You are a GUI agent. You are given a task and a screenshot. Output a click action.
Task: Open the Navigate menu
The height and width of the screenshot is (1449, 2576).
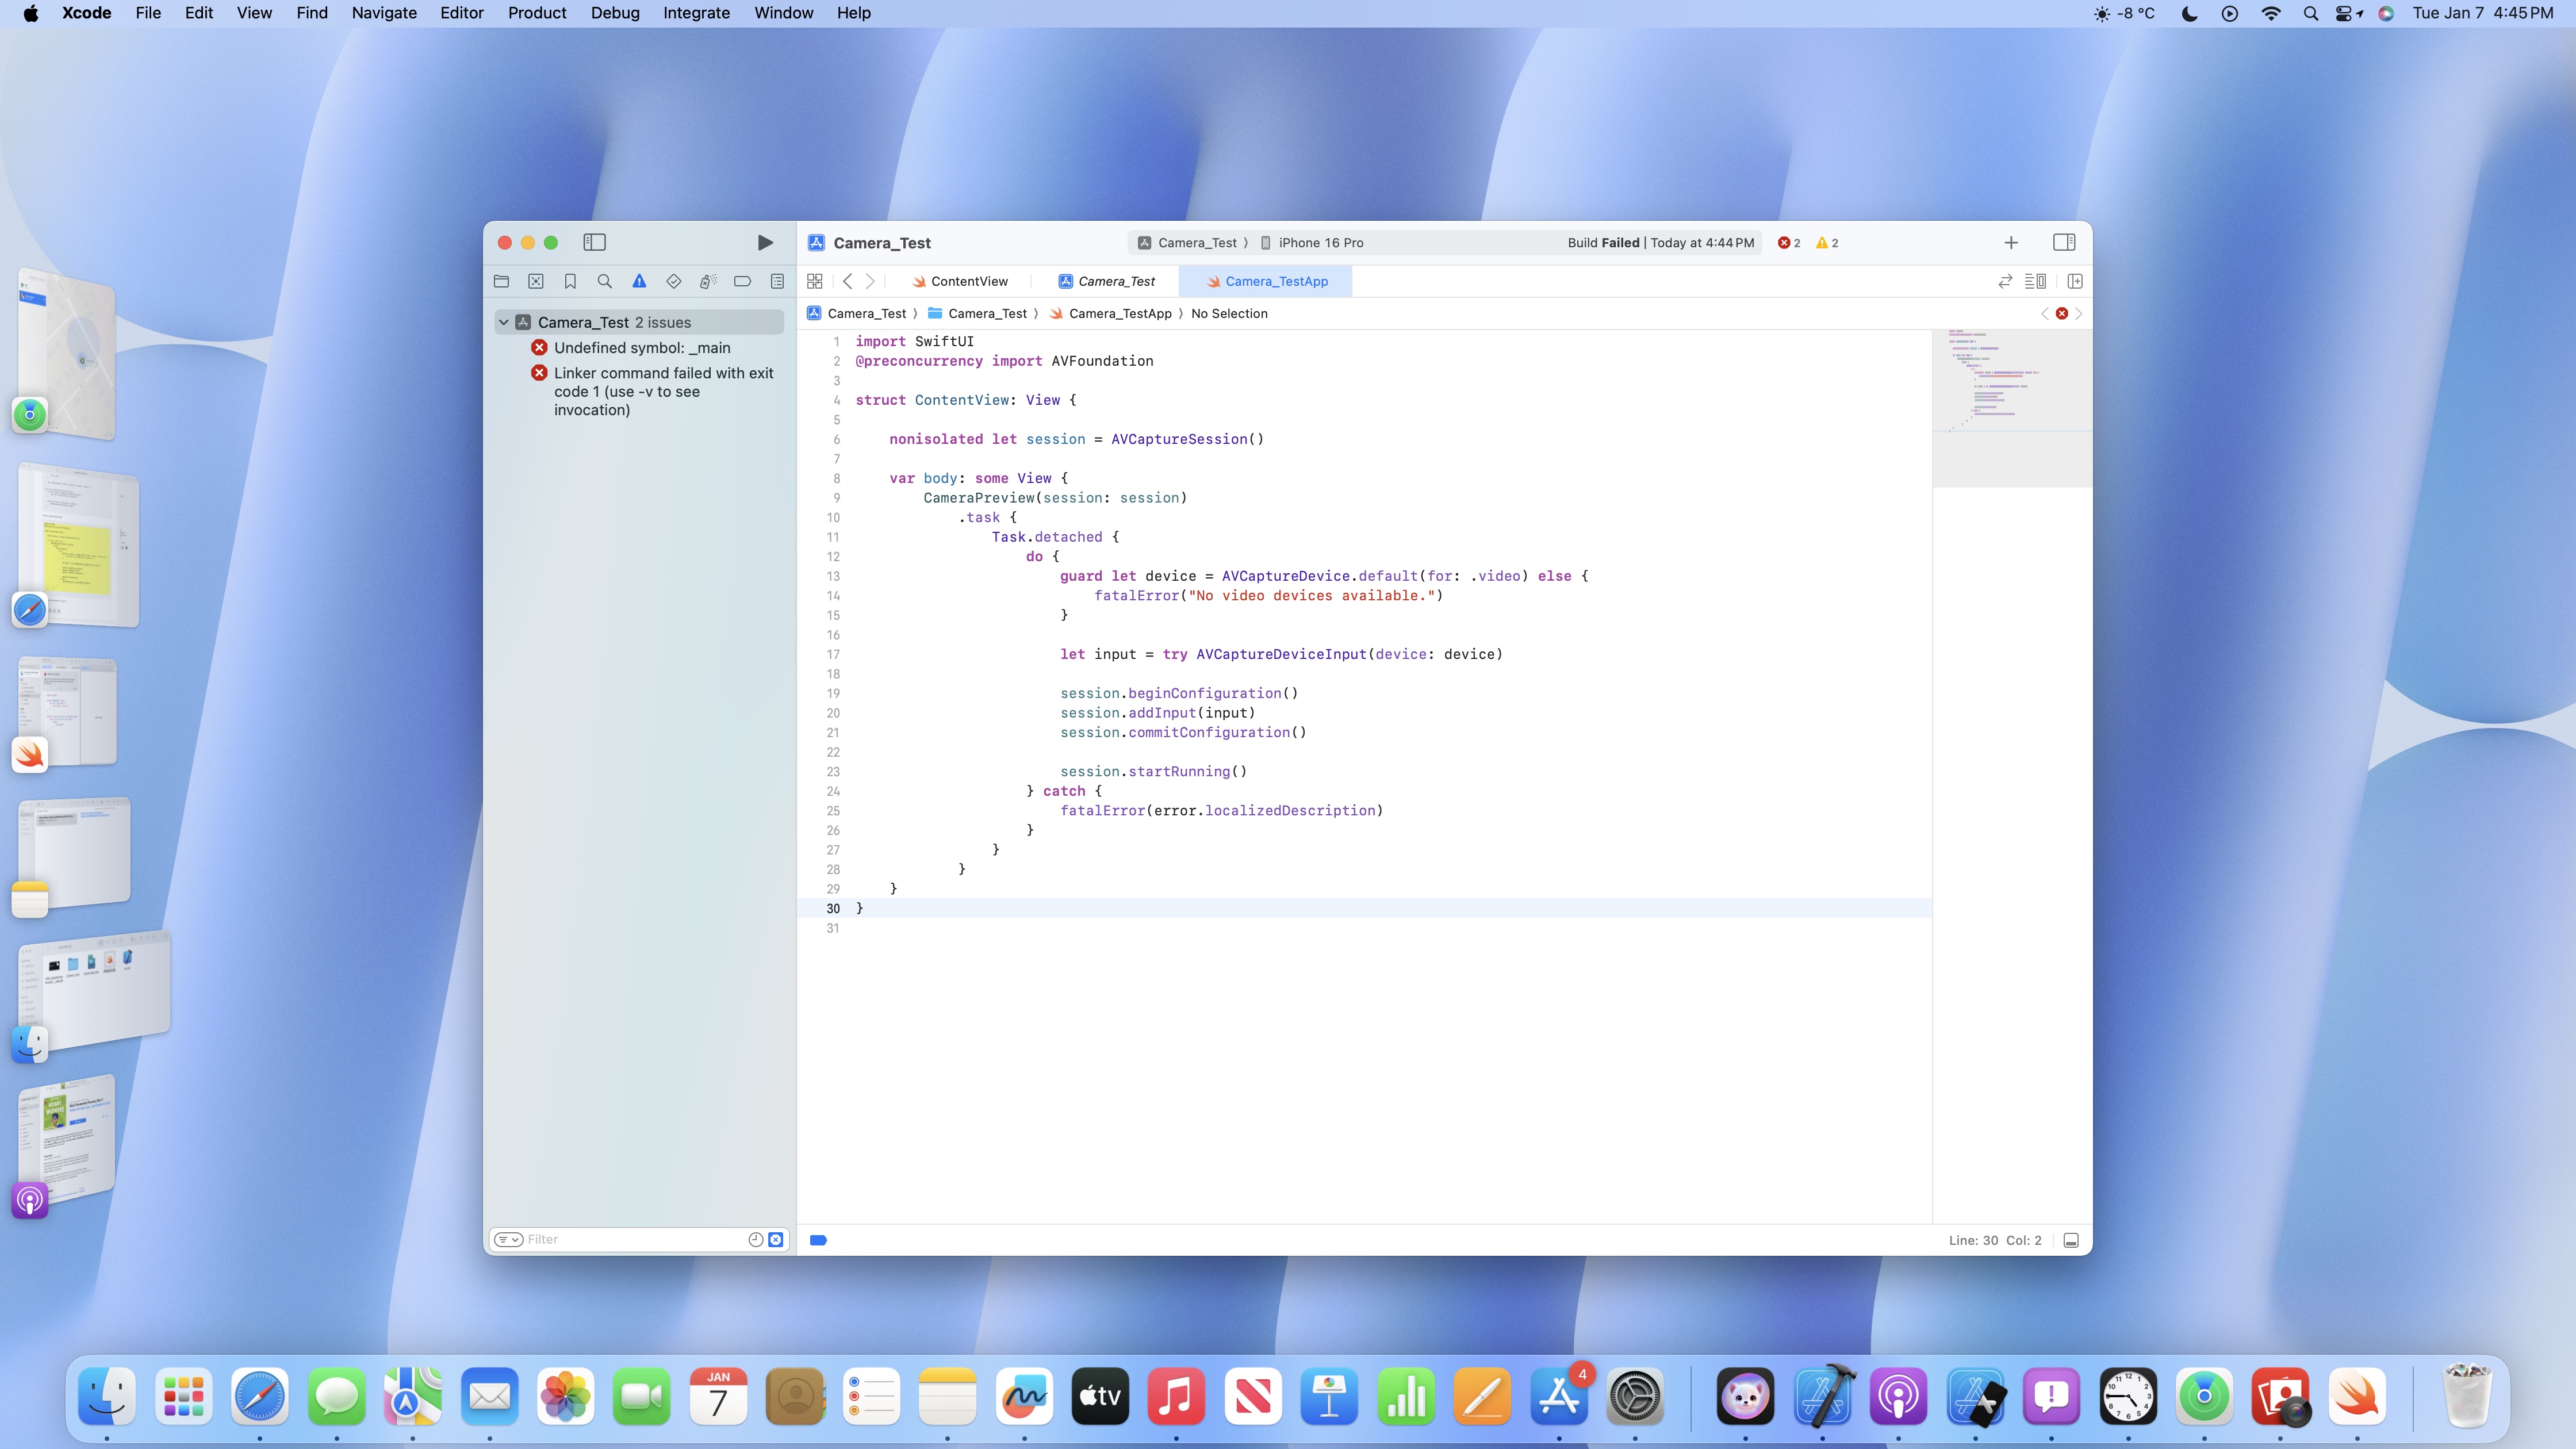pos(384,13)
